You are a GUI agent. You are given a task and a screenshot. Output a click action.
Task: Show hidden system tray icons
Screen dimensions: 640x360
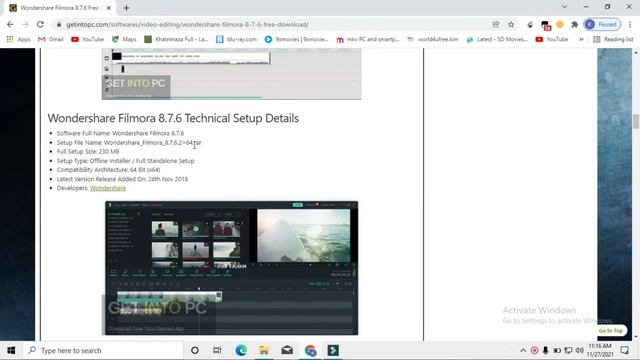point(523,350)
